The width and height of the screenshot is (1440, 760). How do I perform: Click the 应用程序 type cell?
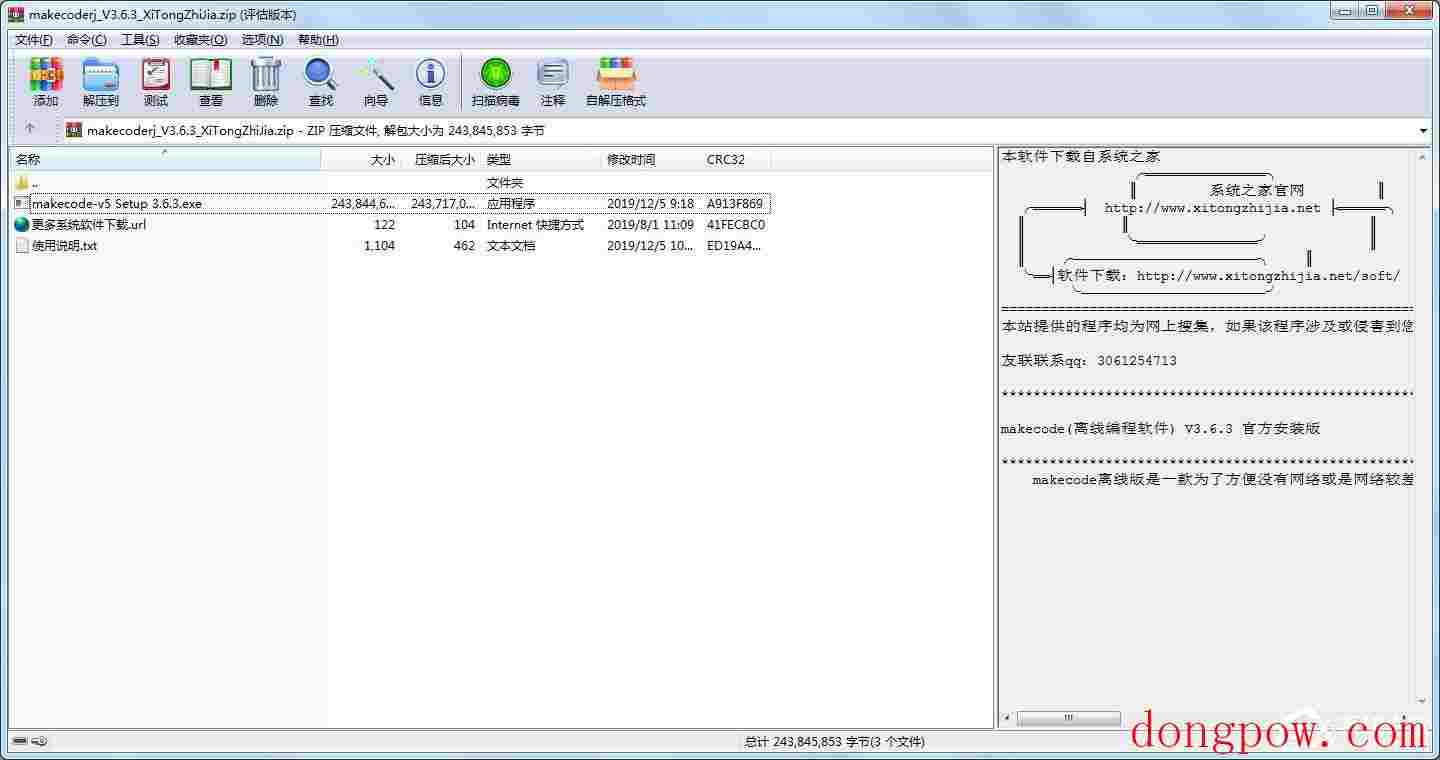pyautogui.click(x=510, y=203)
